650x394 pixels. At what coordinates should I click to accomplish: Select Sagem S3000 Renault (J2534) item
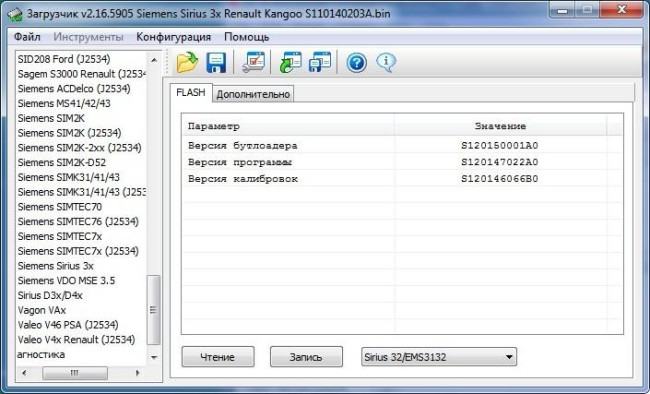[81, 74]
